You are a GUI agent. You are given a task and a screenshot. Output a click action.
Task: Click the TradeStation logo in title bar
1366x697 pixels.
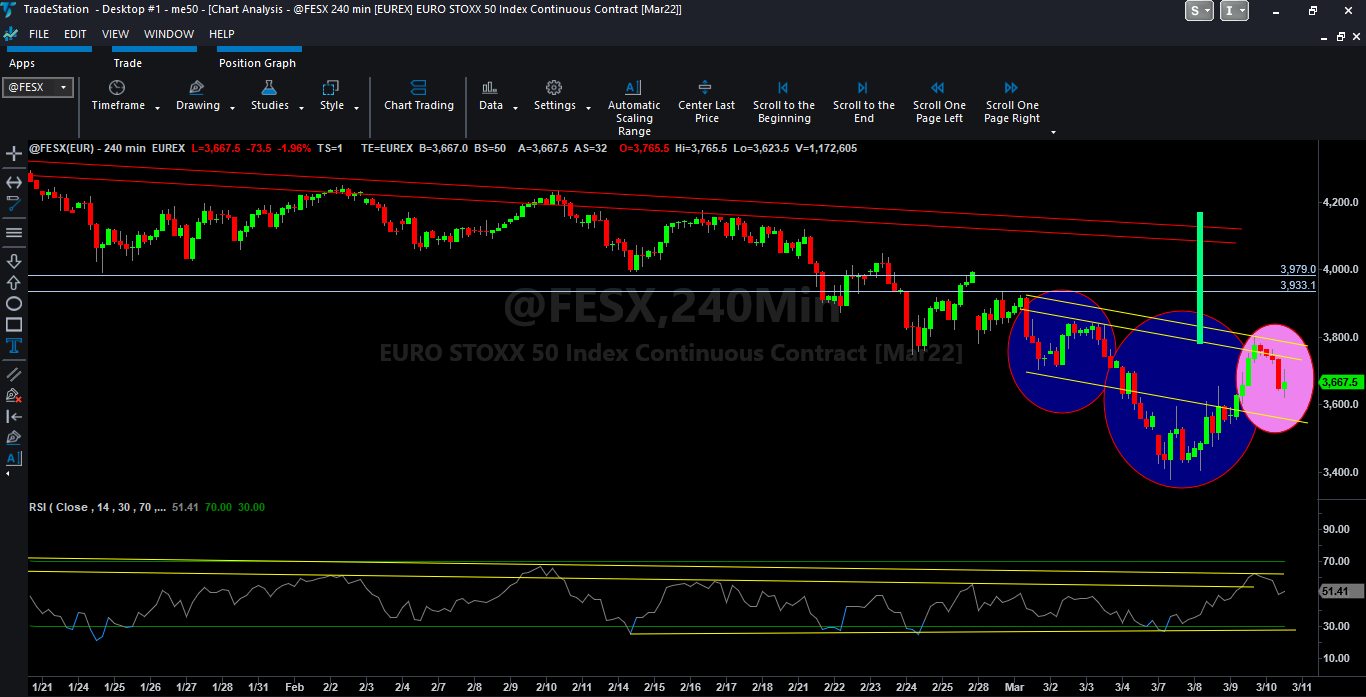pos(9,10)
